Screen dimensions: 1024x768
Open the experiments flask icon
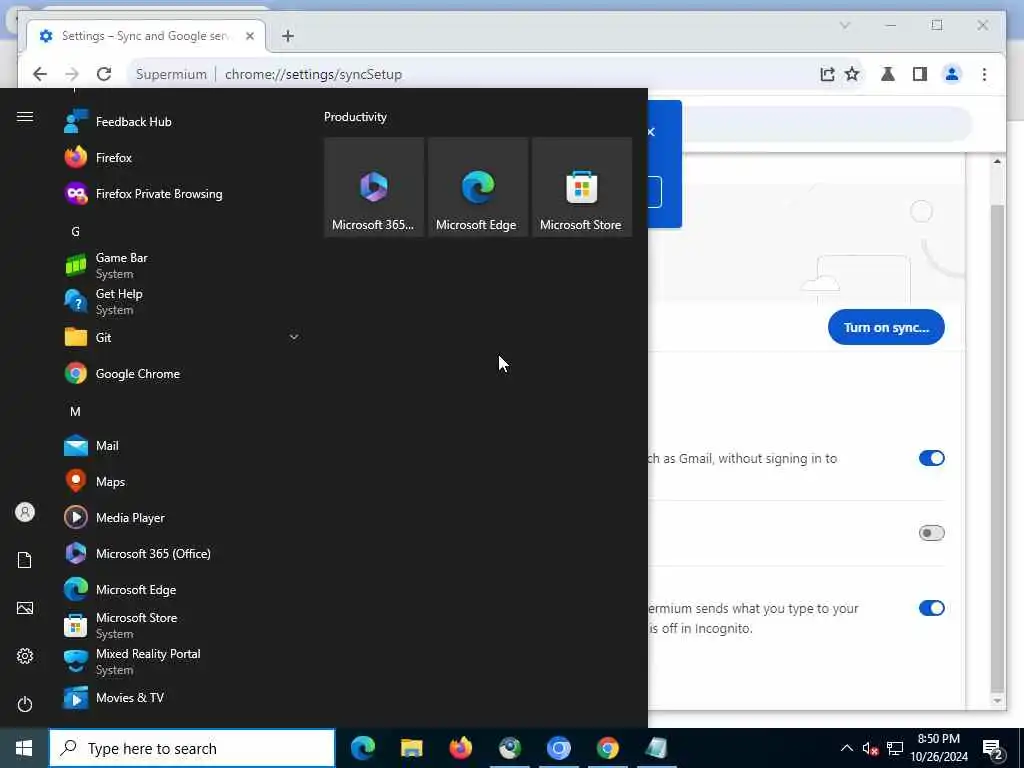click(888, 74)
